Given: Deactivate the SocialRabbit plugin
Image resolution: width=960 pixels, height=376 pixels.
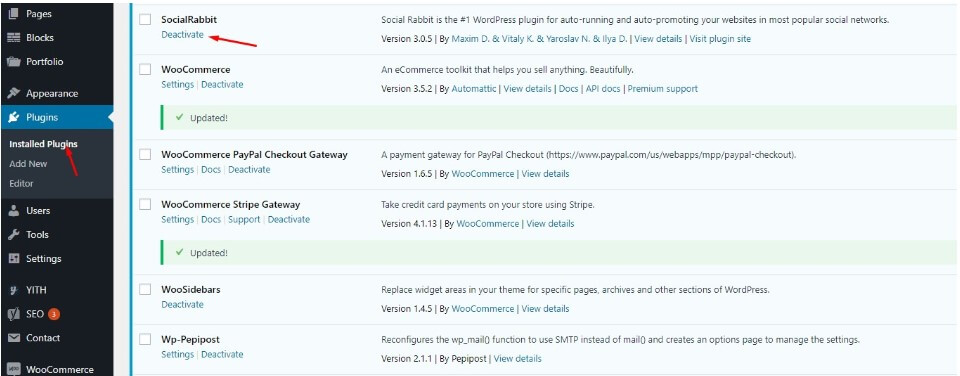Looking at the screenshot, I should coord(182,35).
